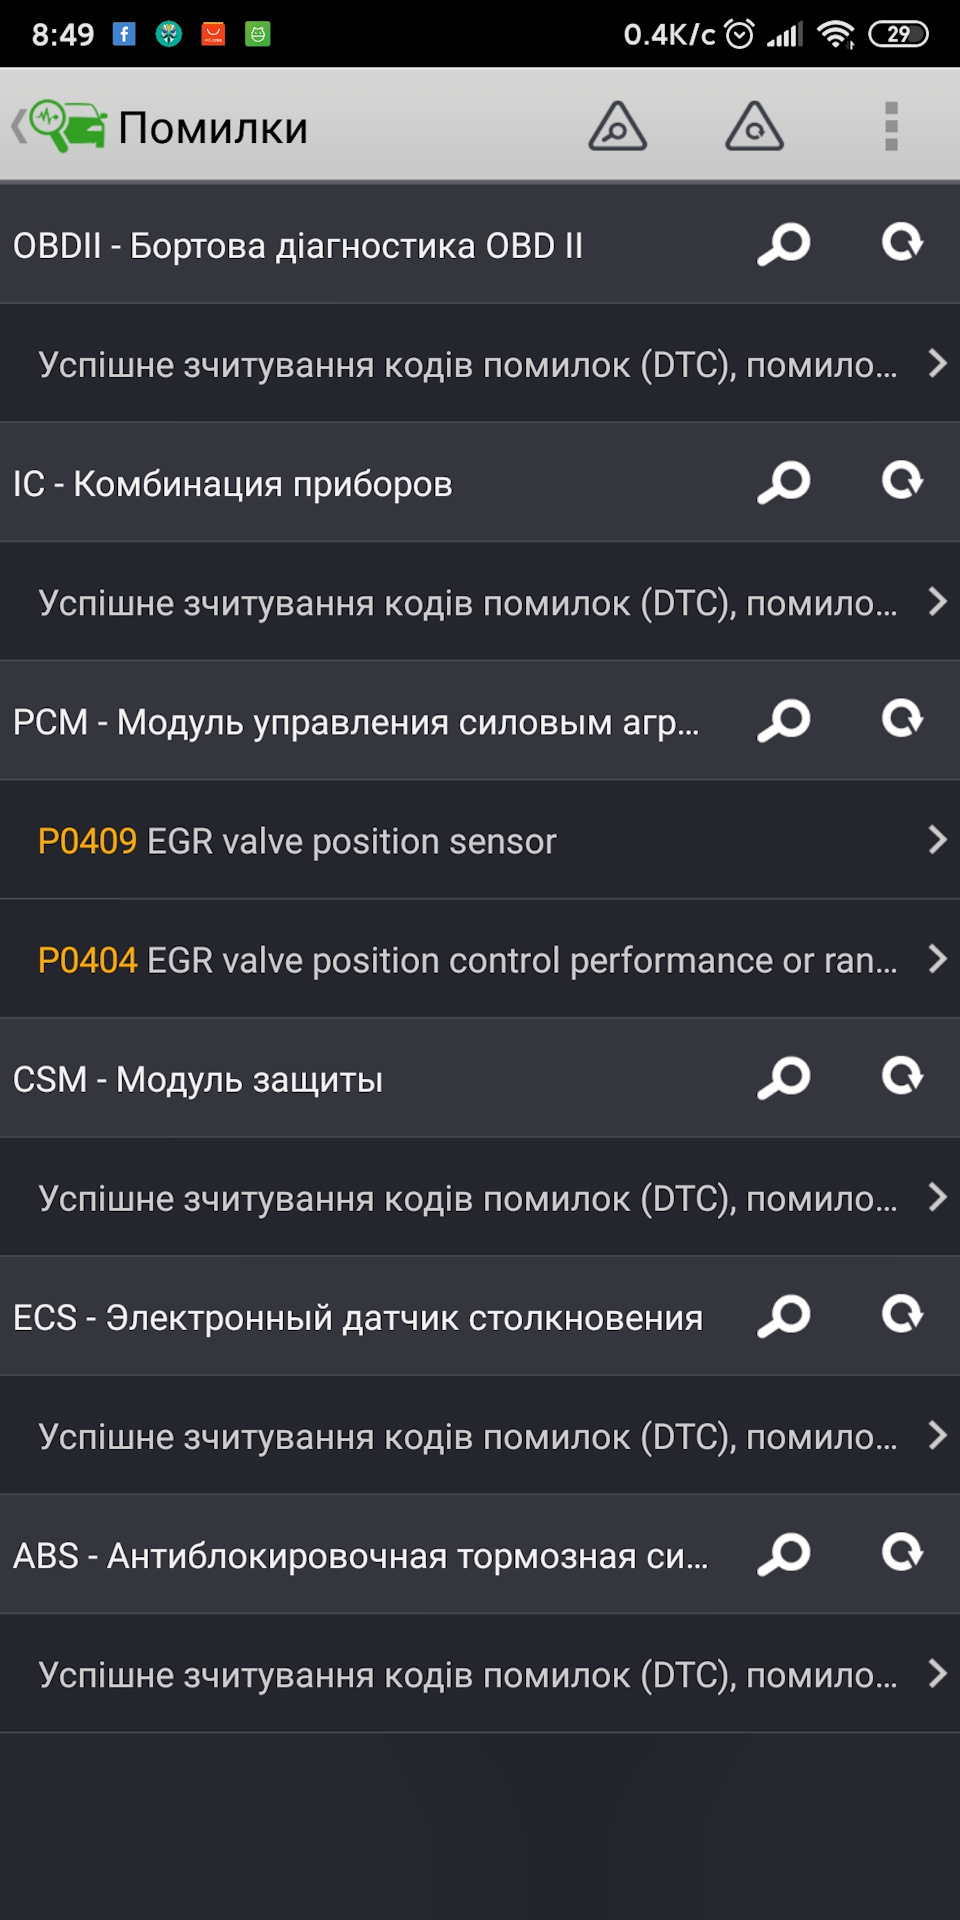Select the CSM security module header
Viewport: 960px width, 1920px height.
[x=198, y=1080]
